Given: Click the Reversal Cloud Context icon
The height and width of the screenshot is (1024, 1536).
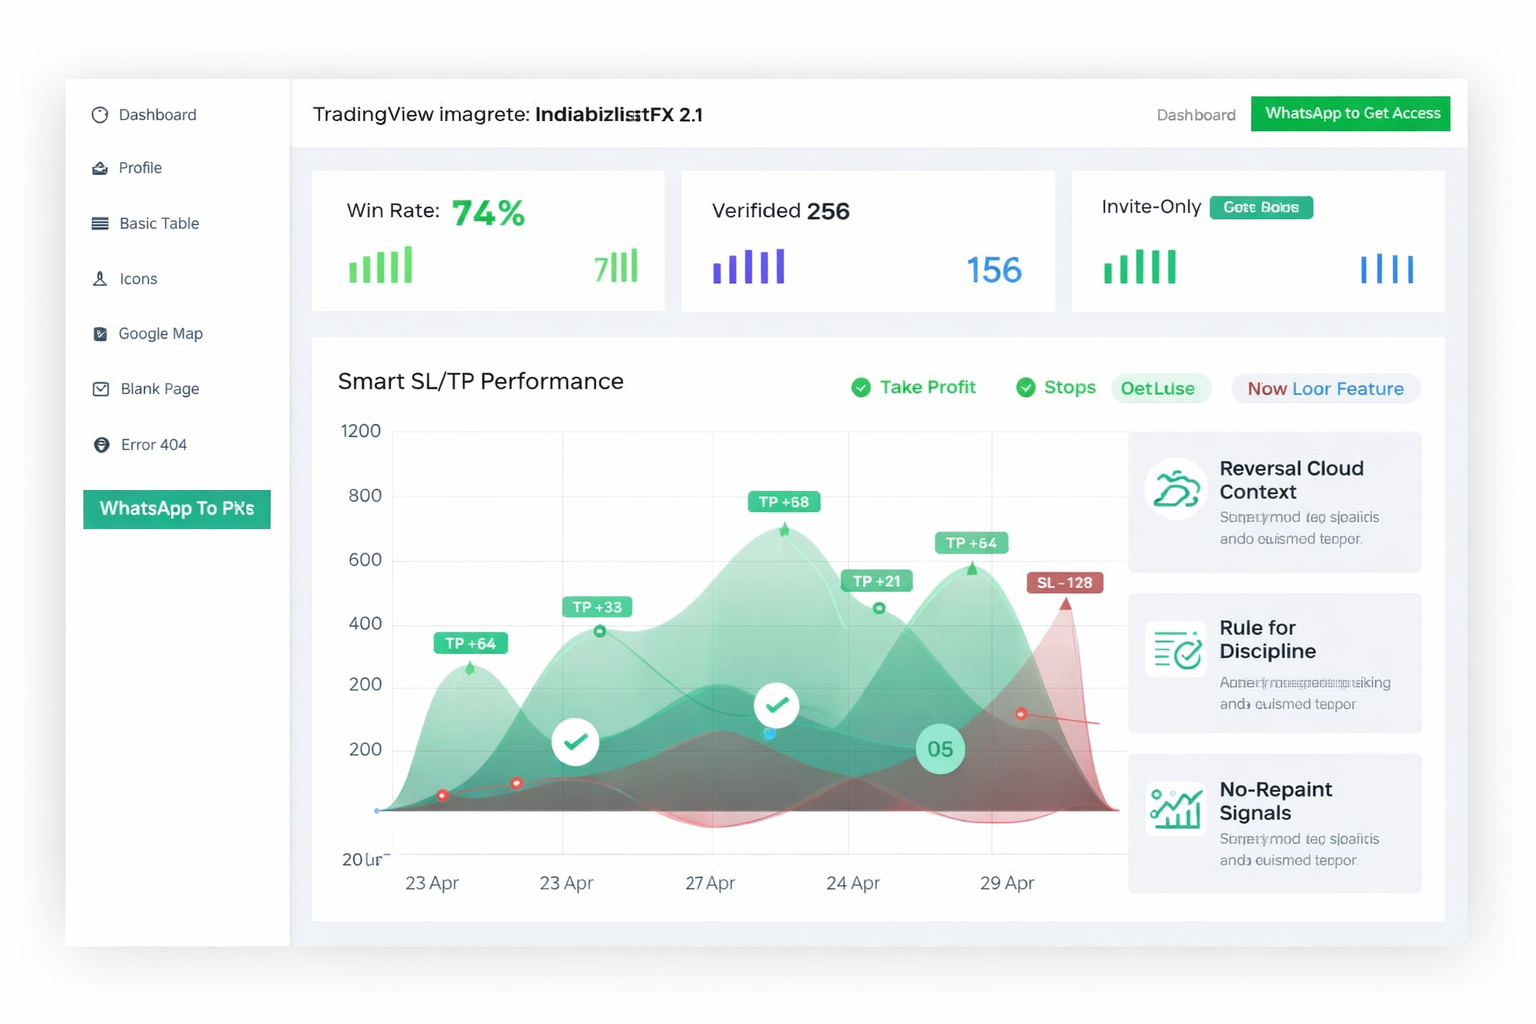Looking at the screenshot, I should [1176, 489].
